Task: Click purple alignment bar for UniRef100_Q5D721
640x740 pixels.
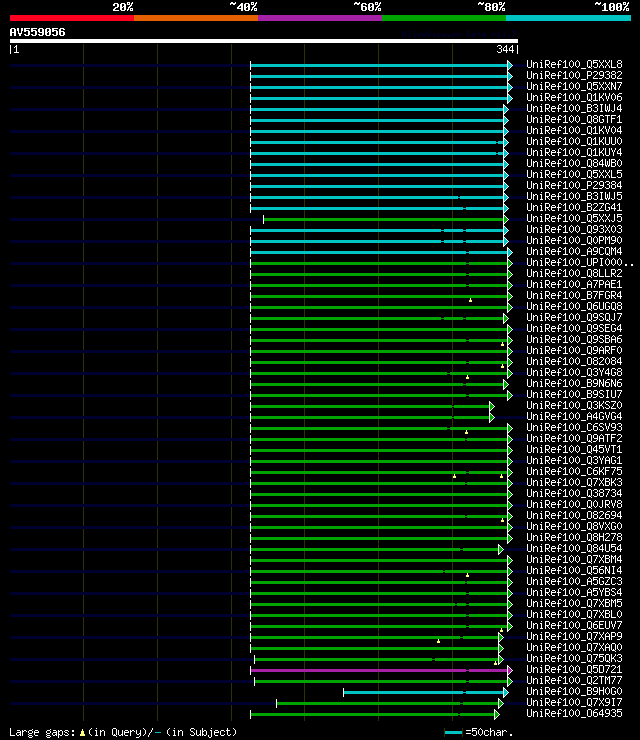Action: [x=381, y=670]
